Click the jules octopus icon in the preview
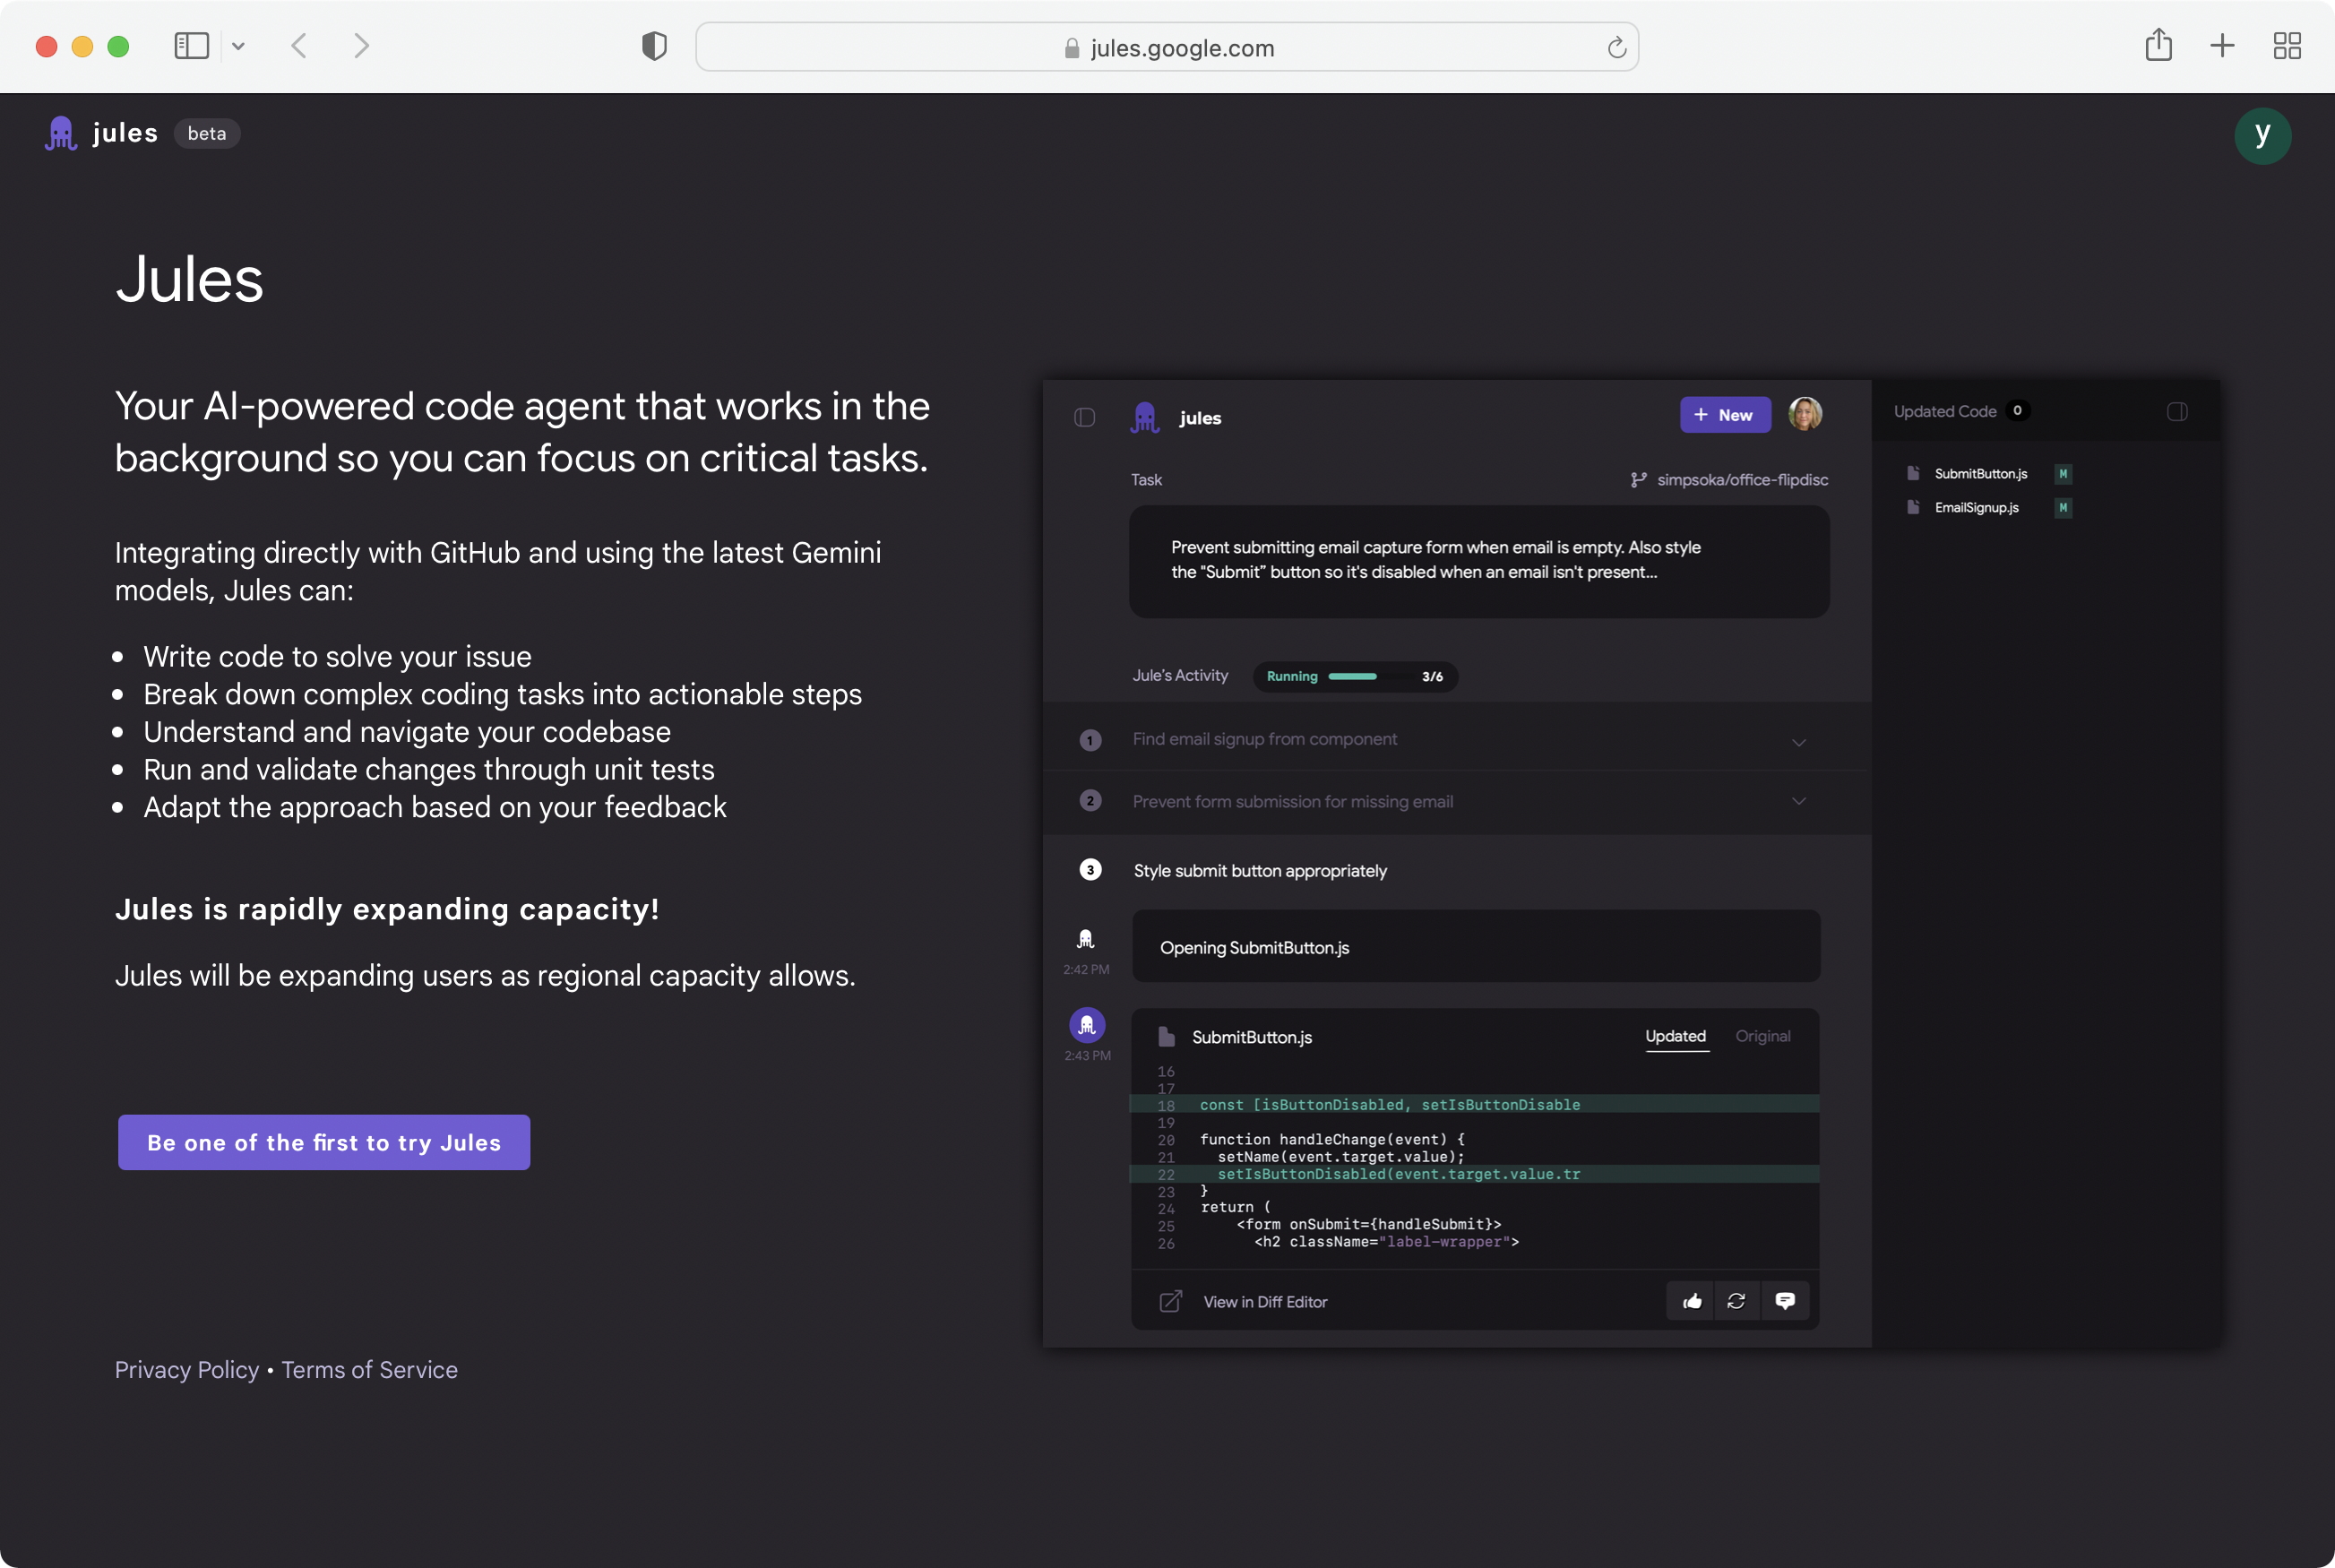2335x1568 pixels. [x=1145, y=417]
